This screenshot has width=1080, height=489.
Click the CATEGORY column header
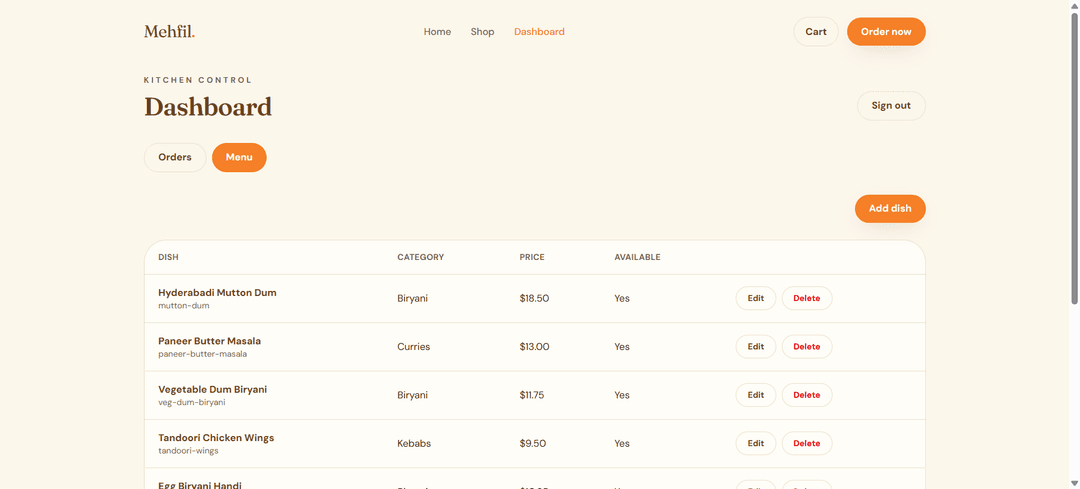coord(421,258)
